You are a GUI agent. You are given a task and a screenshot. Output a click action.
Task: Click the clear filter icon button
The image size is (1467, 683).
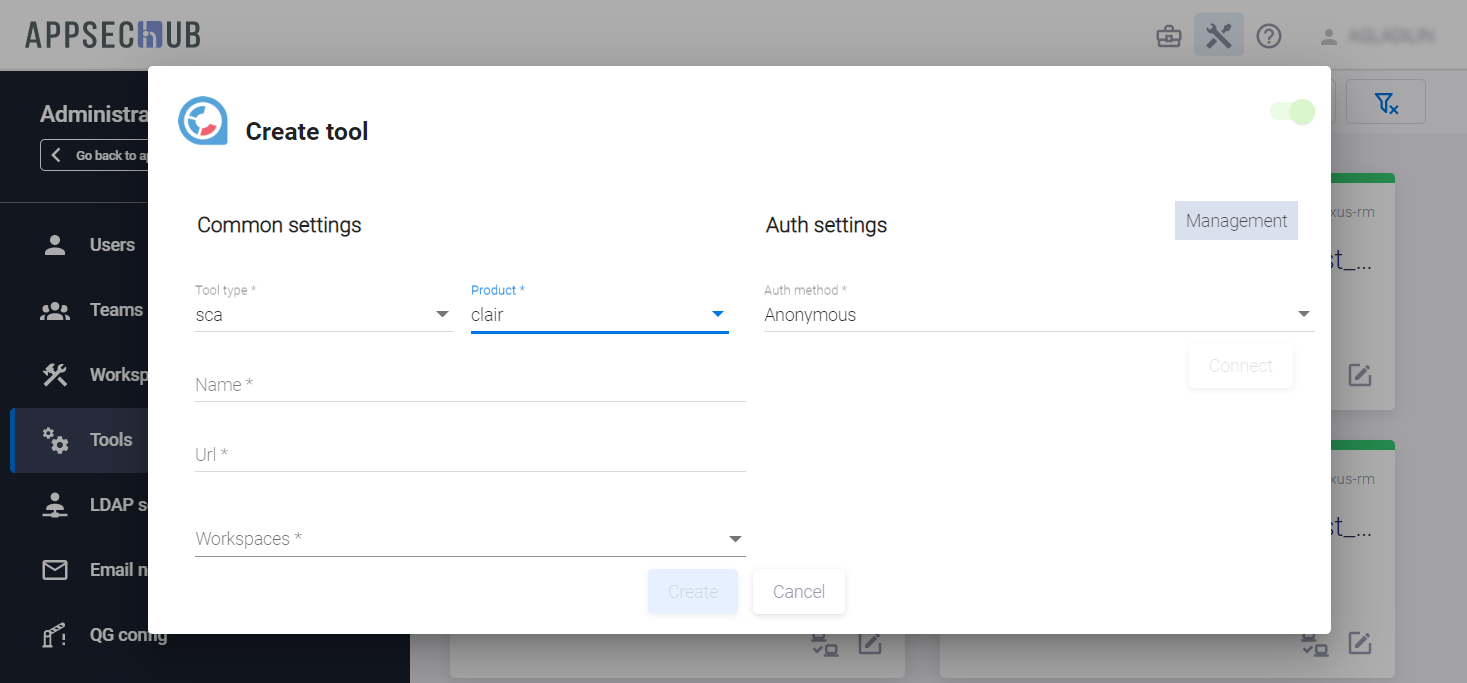[x=1385, y=102]
